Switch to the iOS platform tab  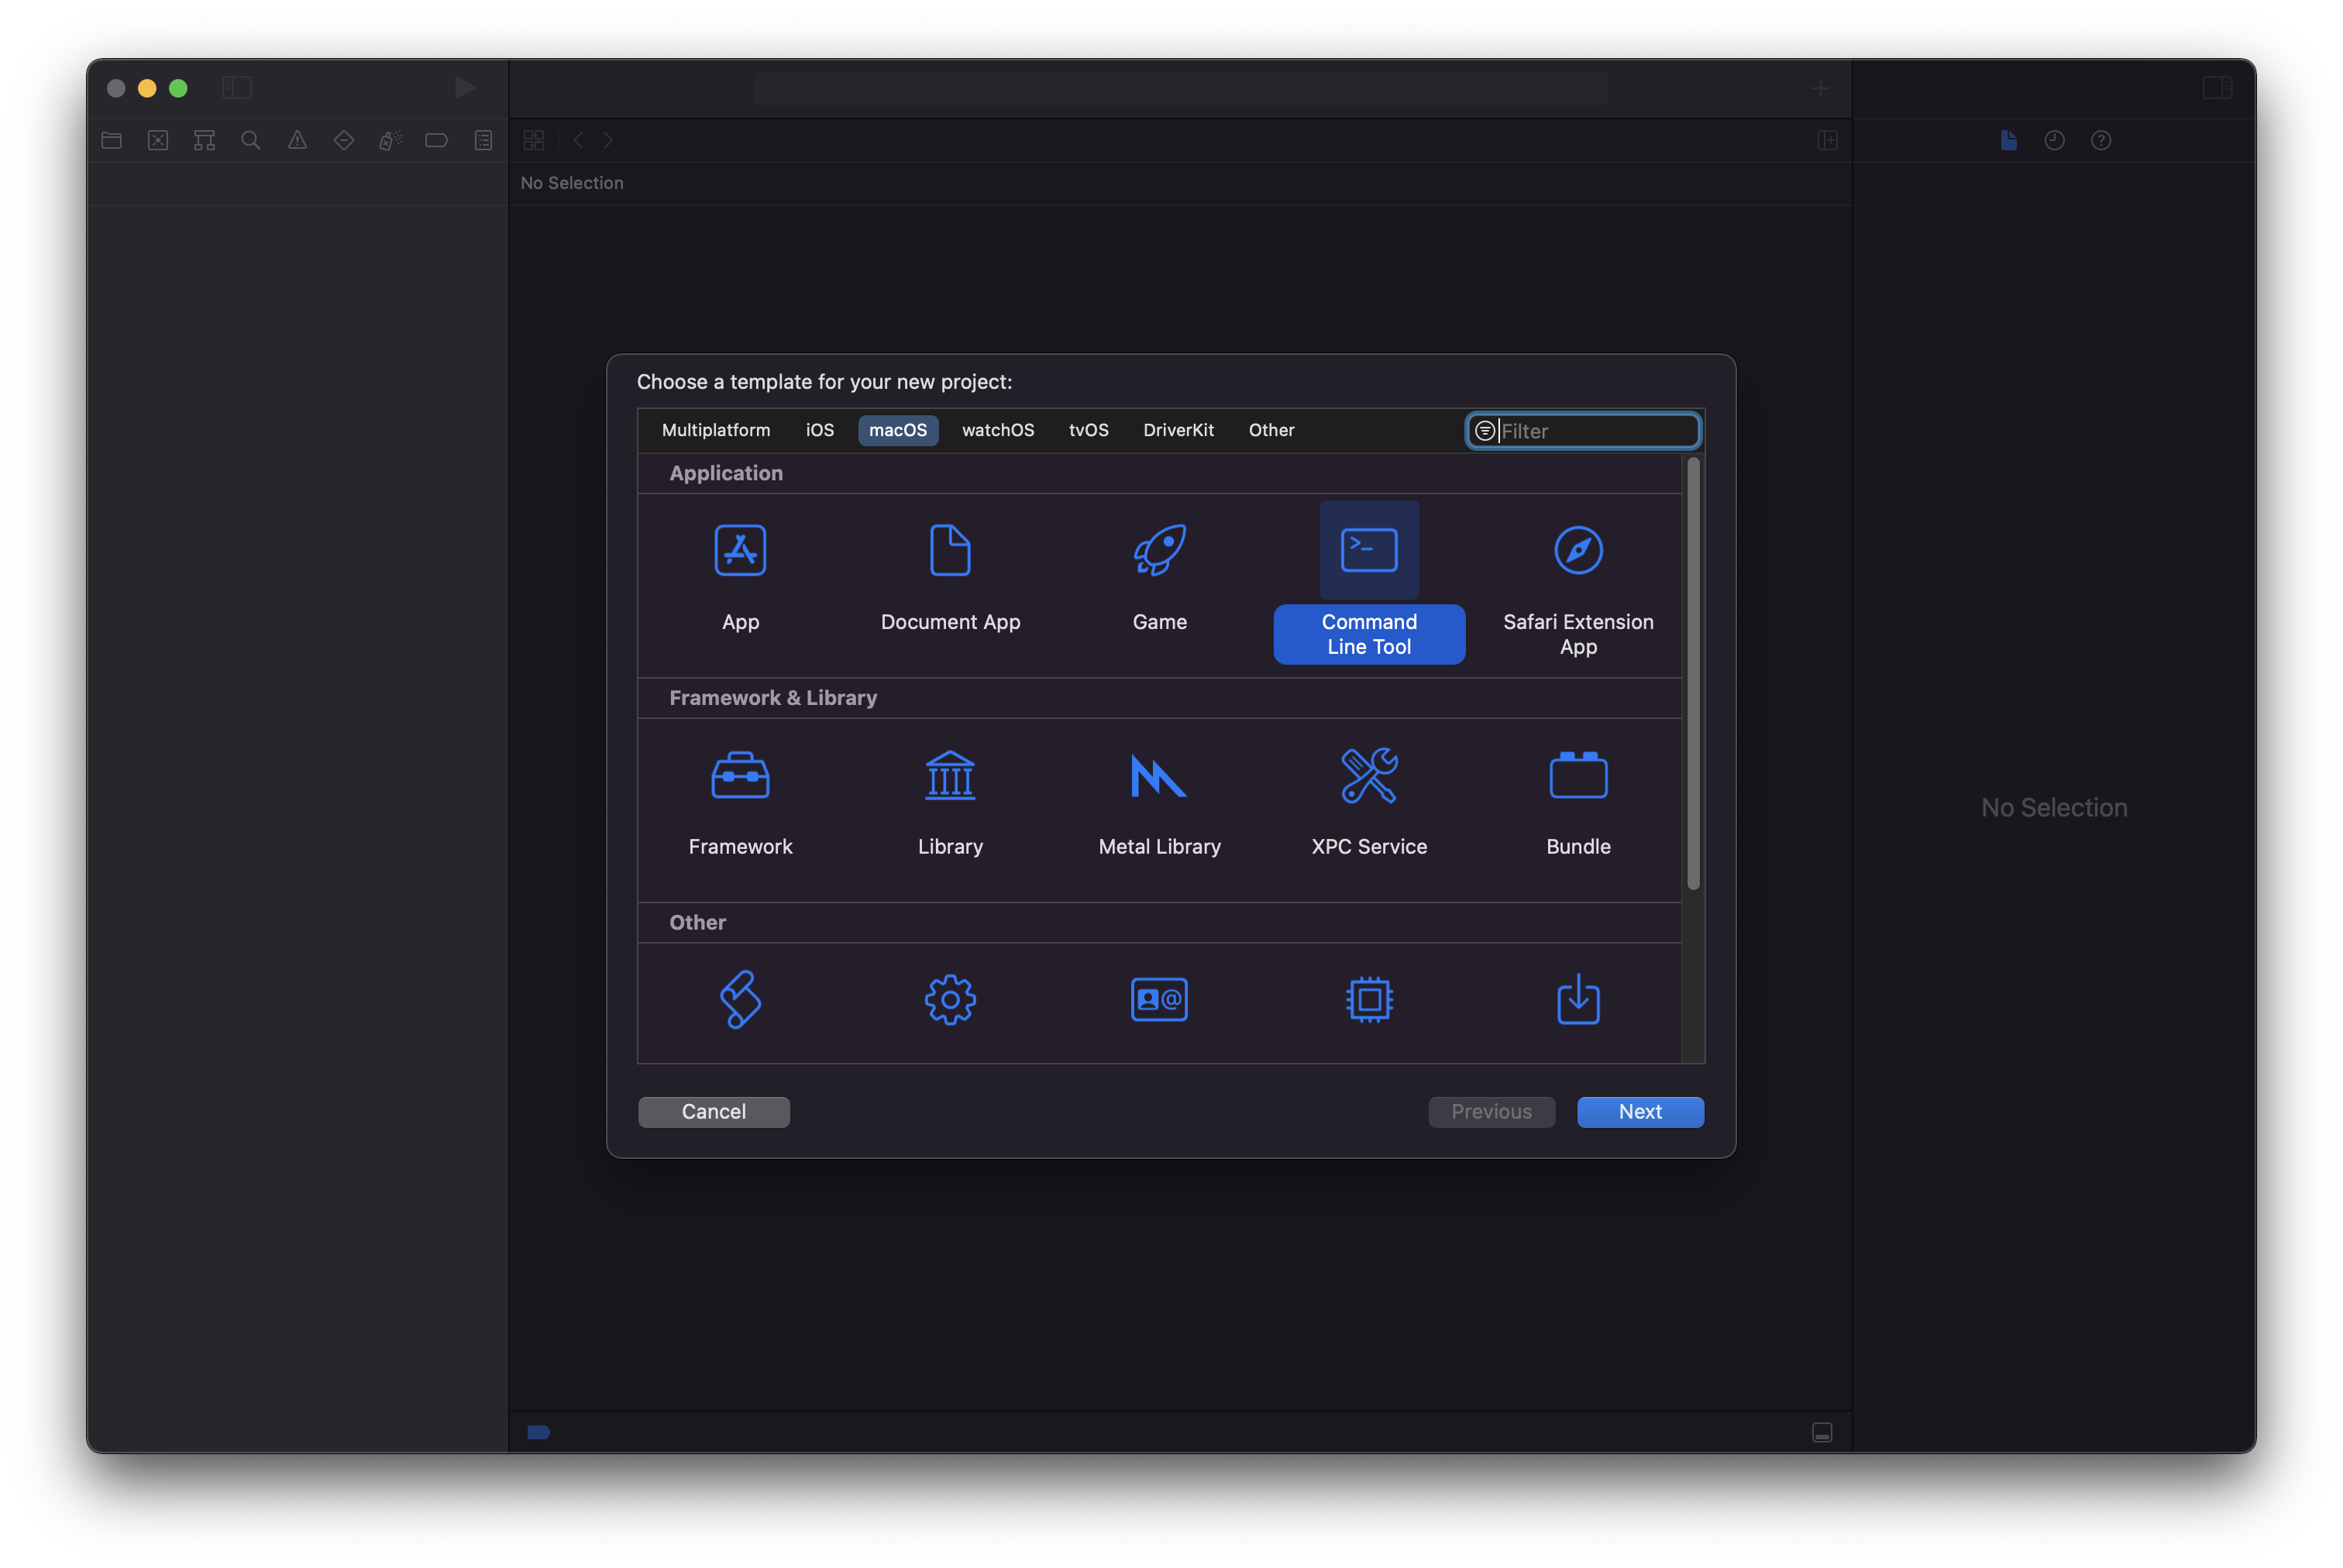(x=819, y=430)
